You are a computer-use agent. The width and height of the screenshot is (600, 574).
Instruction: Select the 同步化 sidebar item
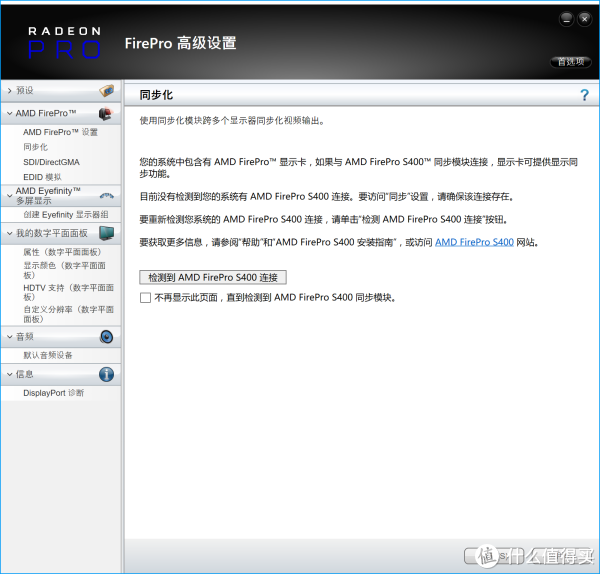pos(36,147)
